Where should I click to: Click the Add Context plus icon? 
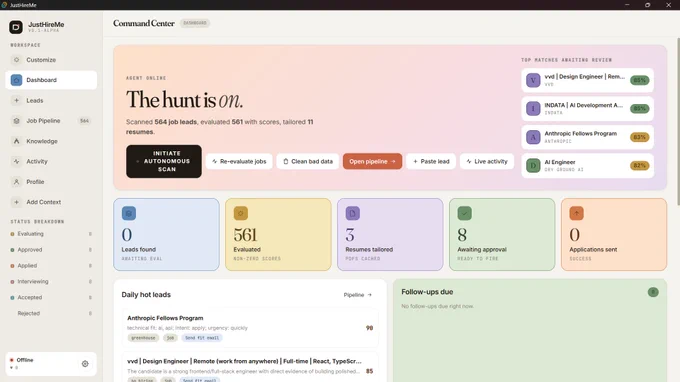click(16, 202)
